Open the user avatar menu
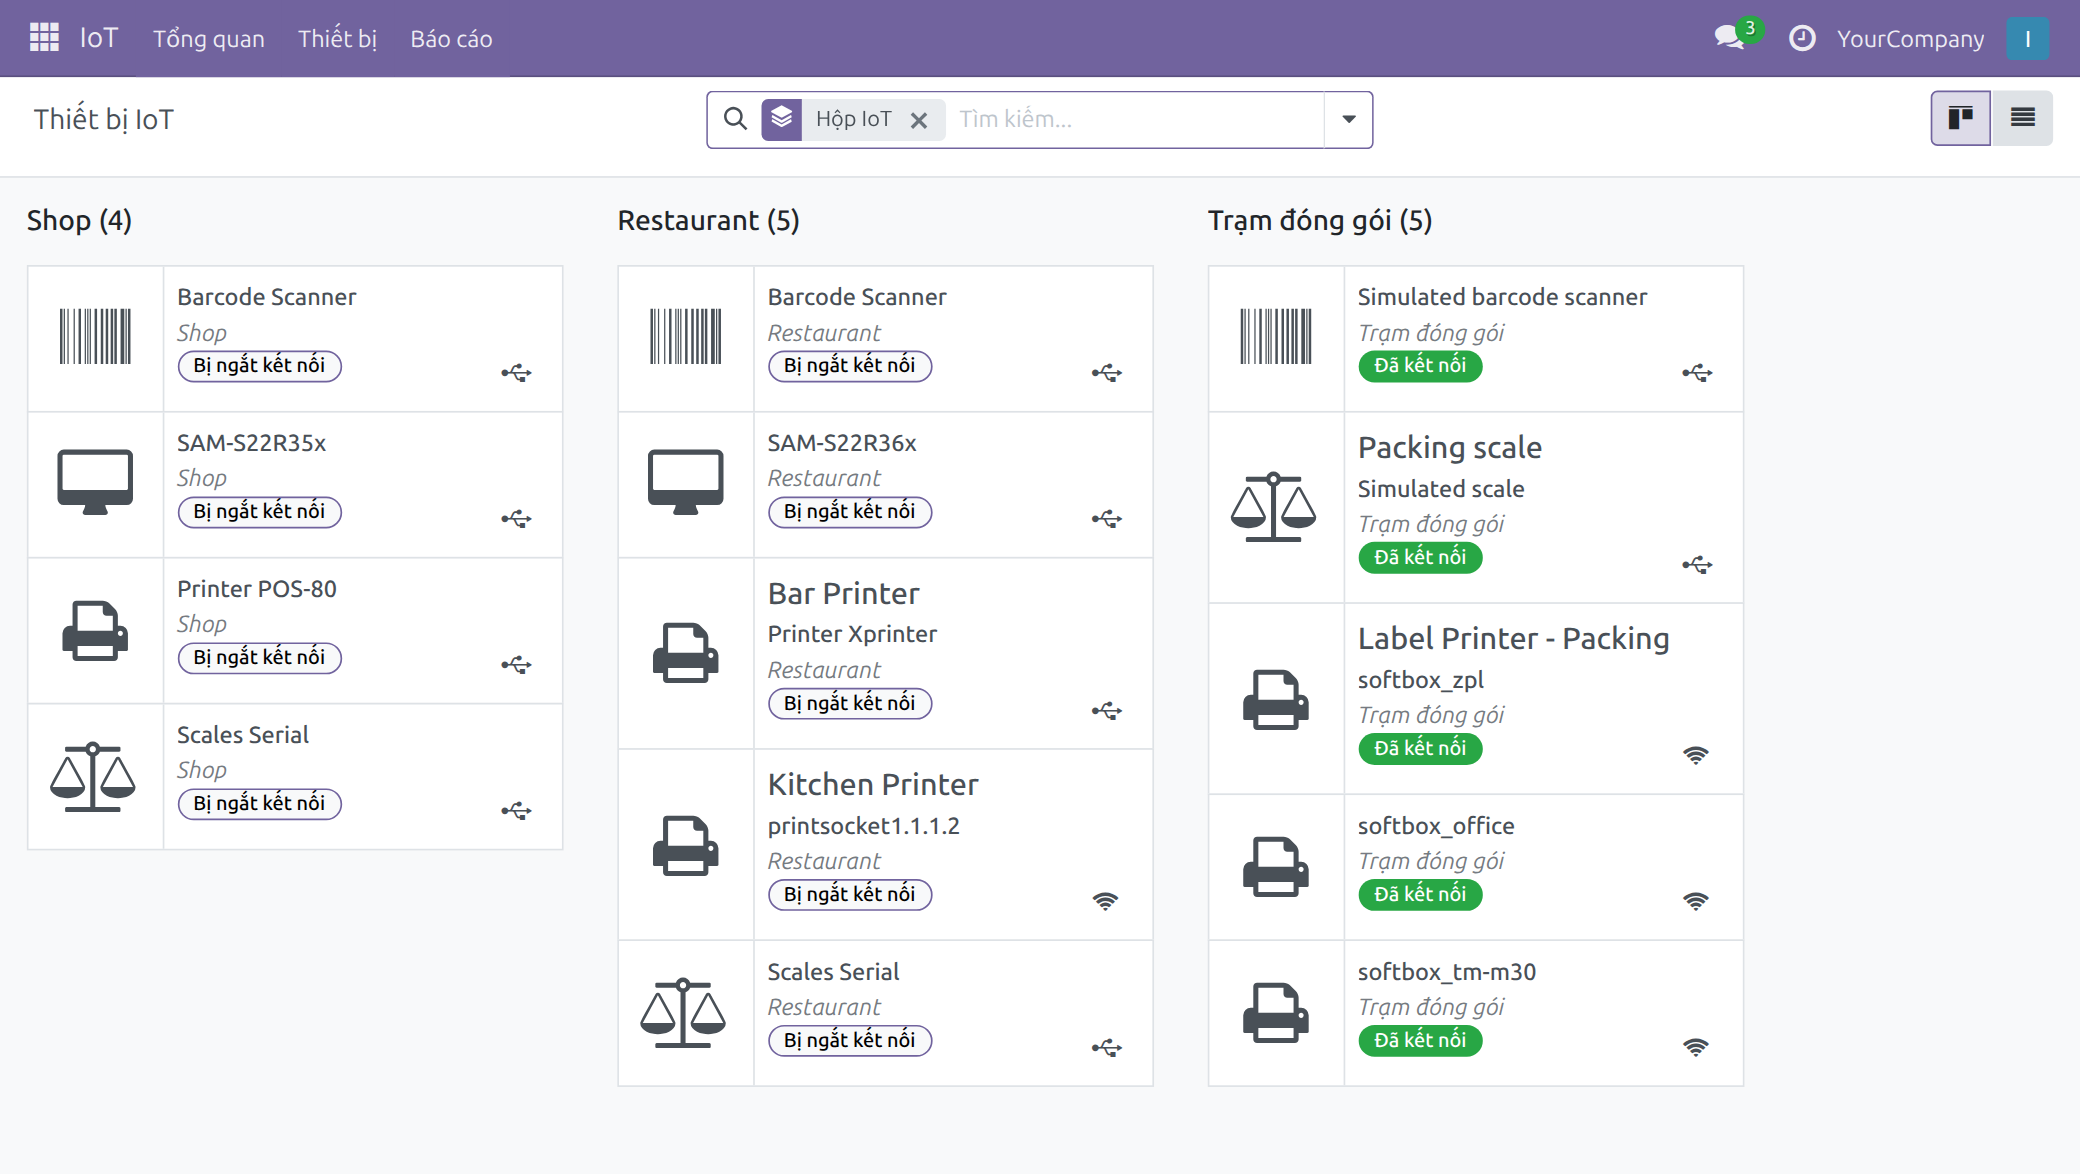 point(2027,38)
